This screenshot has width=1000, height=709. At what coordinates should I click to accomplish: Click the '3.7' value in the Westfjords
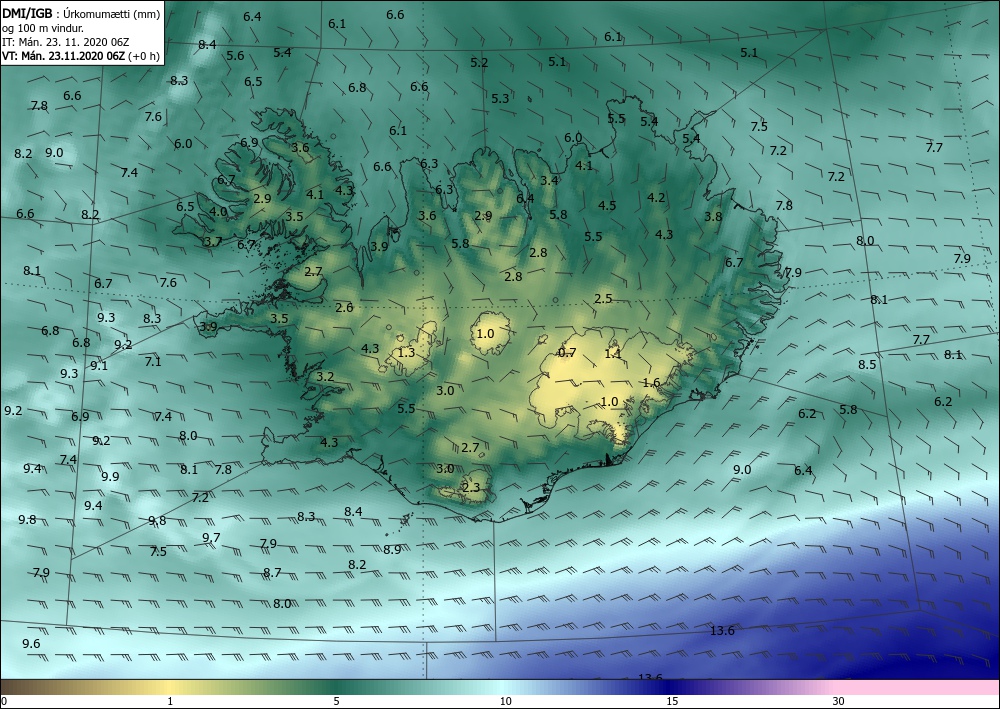[212, 242]
